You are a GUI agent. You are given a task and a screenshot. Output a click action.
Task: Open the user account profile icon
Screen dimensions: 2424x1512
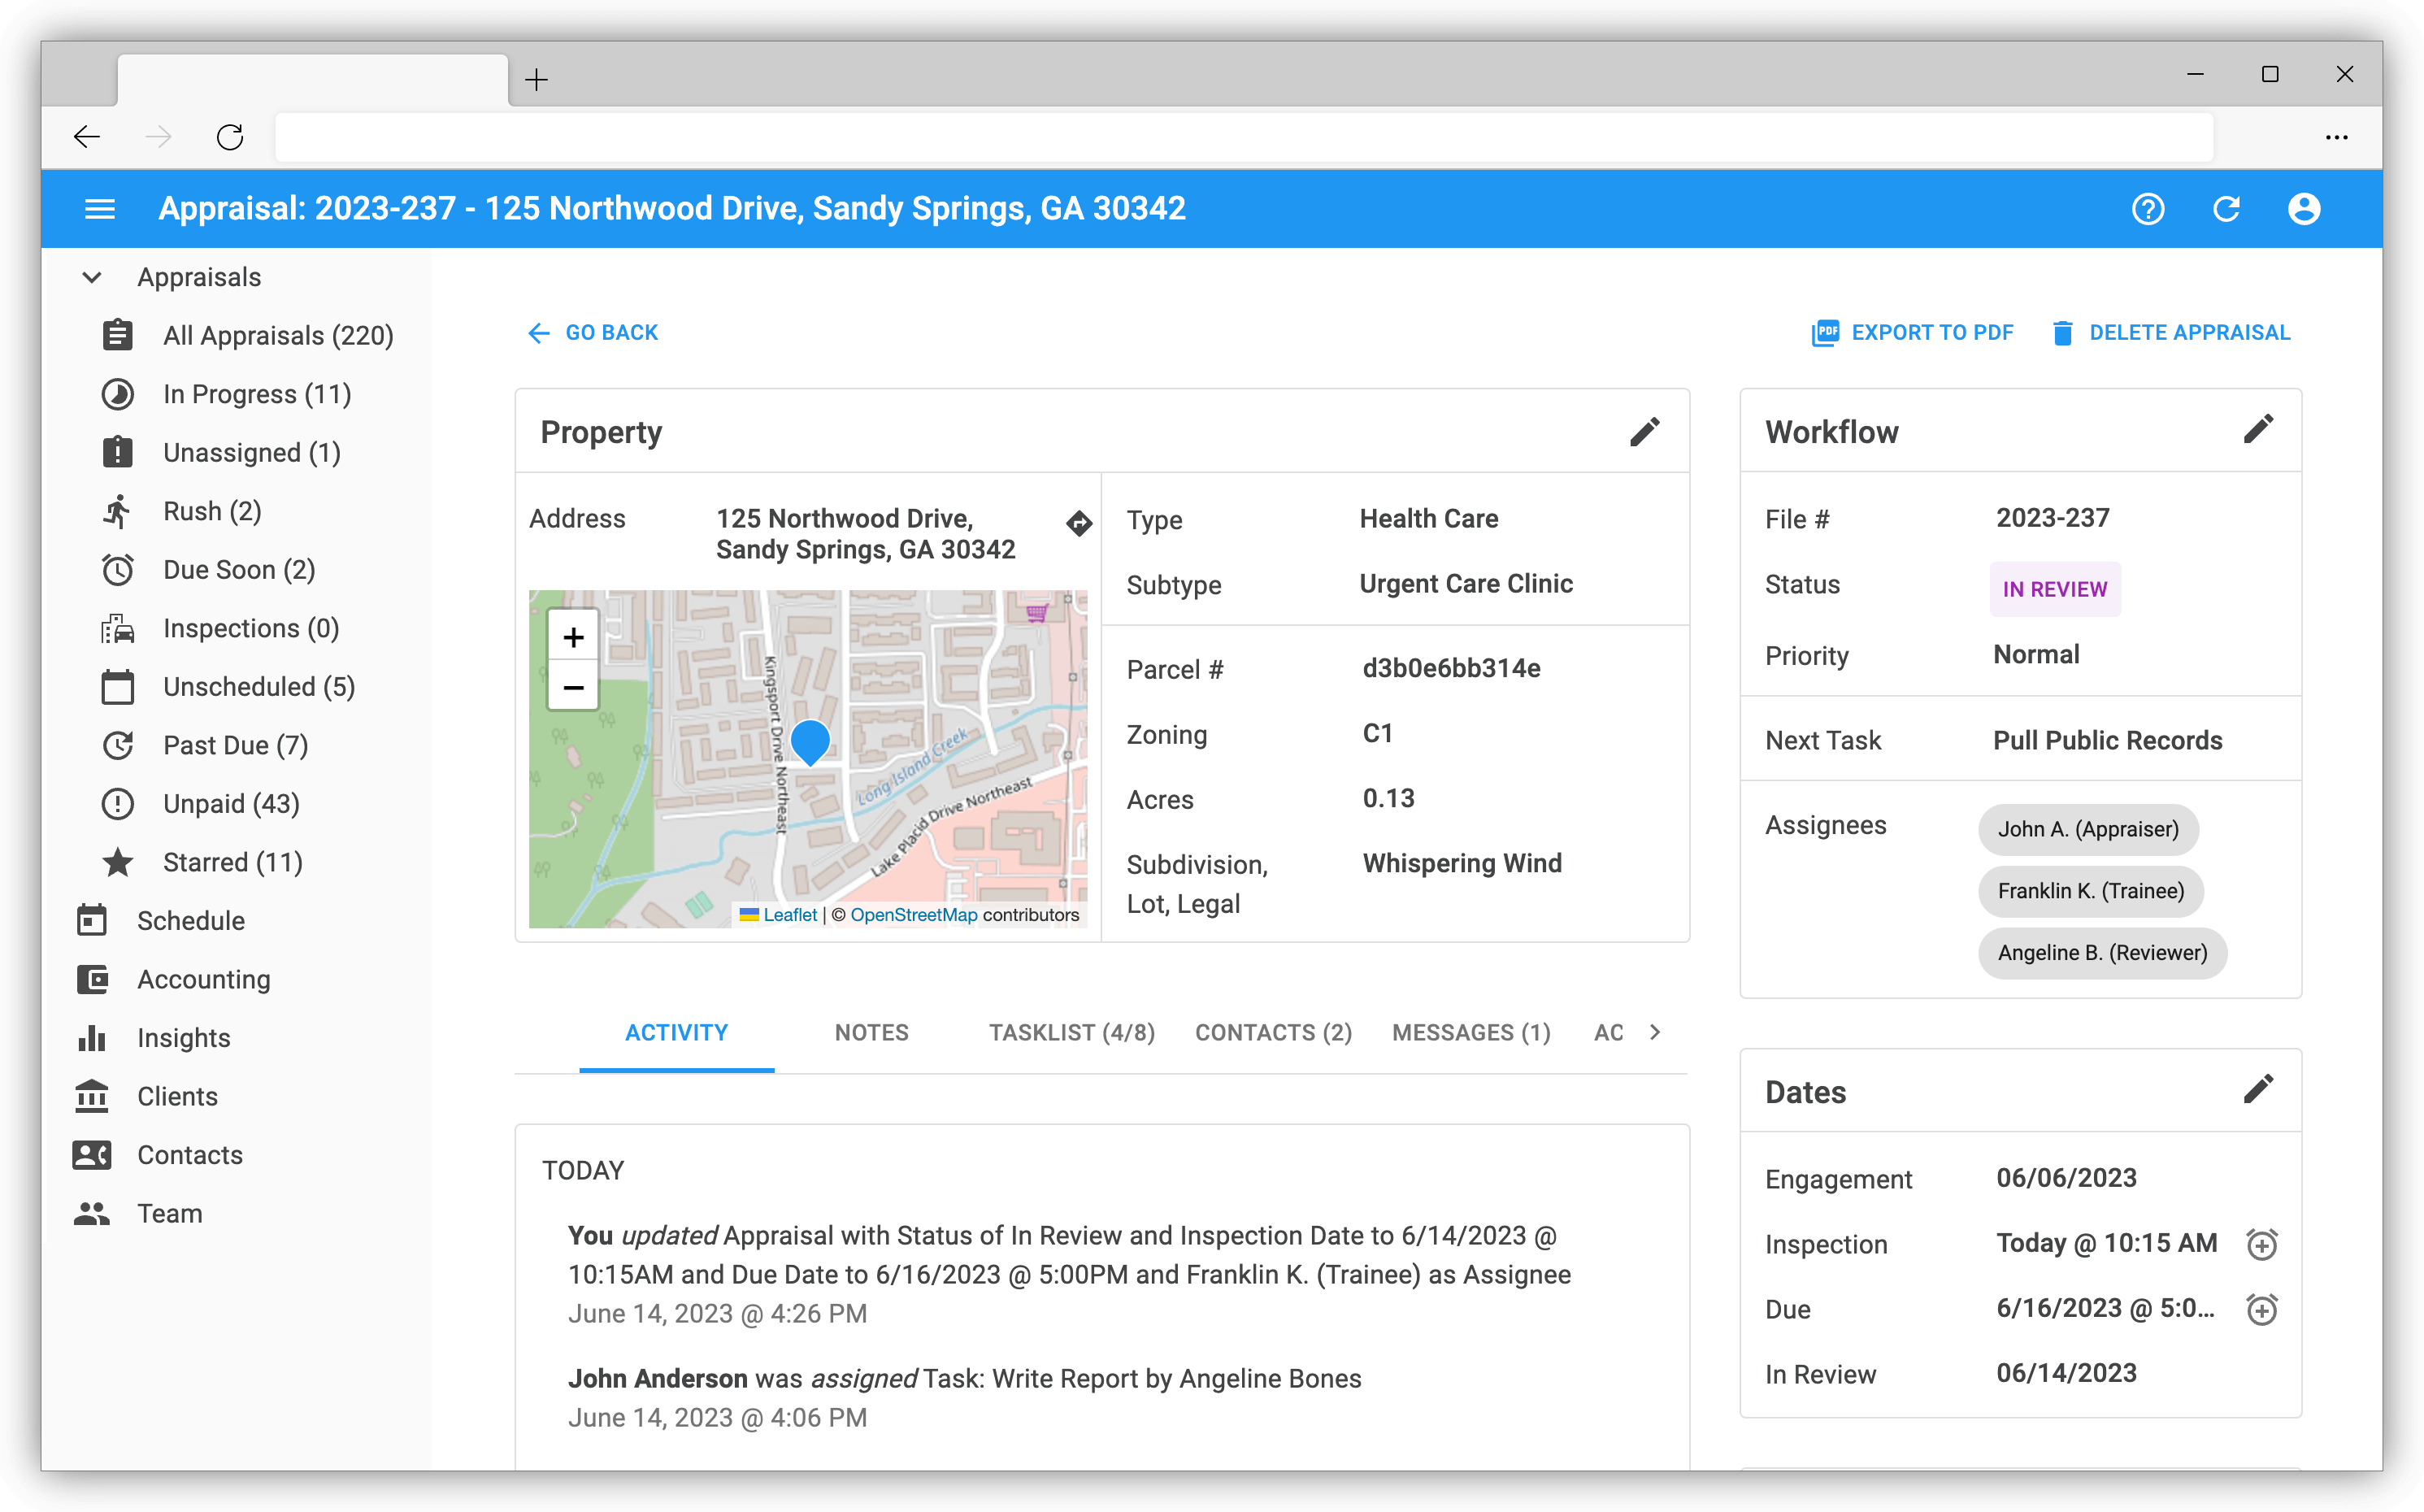point(2304,209)
